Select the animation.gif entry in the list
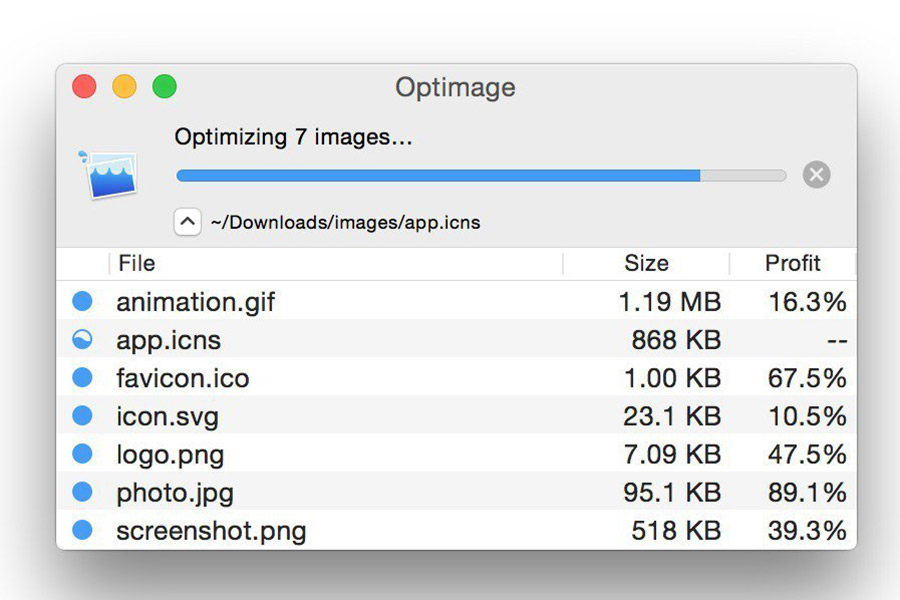The height and width of the screenshot is (600, 900). pos(300,301)
